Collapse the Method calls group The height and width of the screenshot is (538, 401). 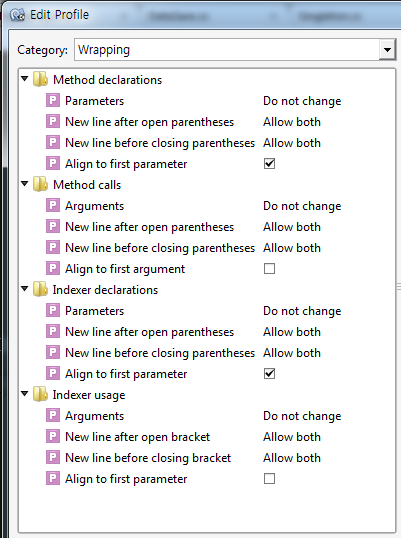(x=24, y=184)
